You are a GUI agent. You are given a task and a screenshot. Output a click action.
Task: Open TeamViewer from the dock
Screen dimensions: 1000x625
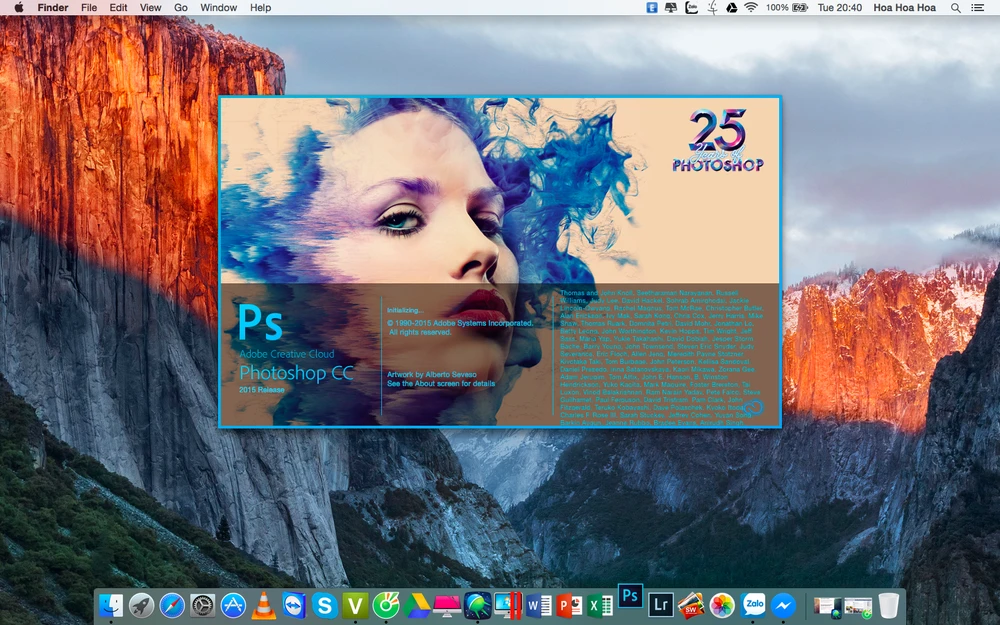294,605
